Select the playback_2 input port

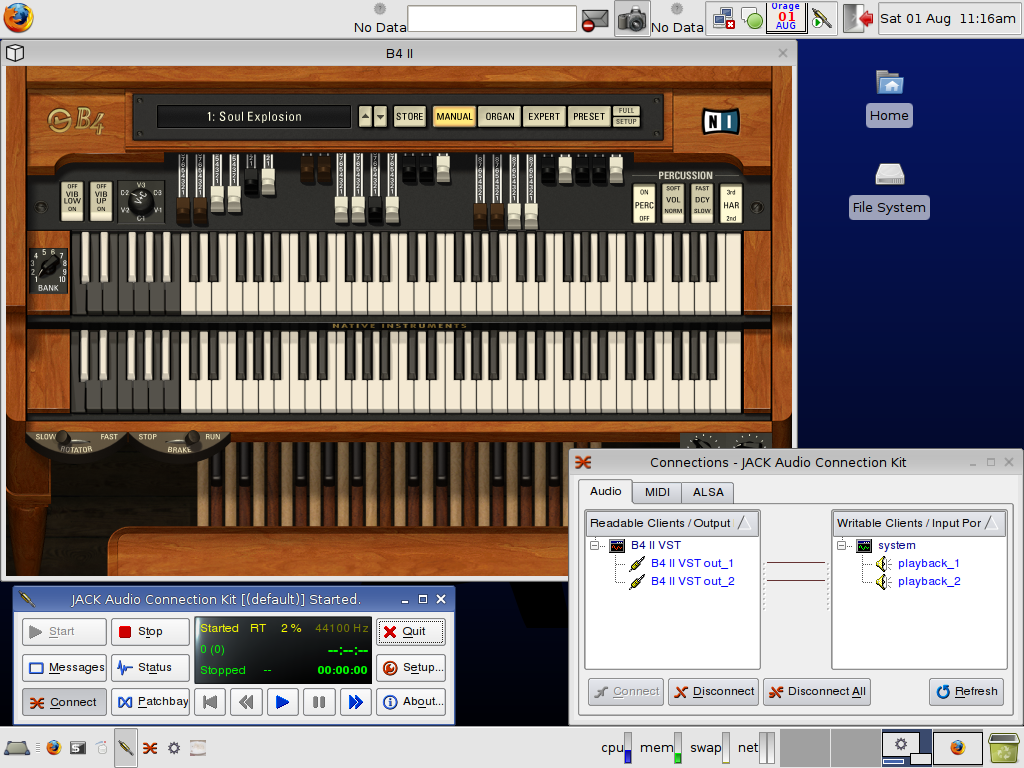[x=929, y=581]
